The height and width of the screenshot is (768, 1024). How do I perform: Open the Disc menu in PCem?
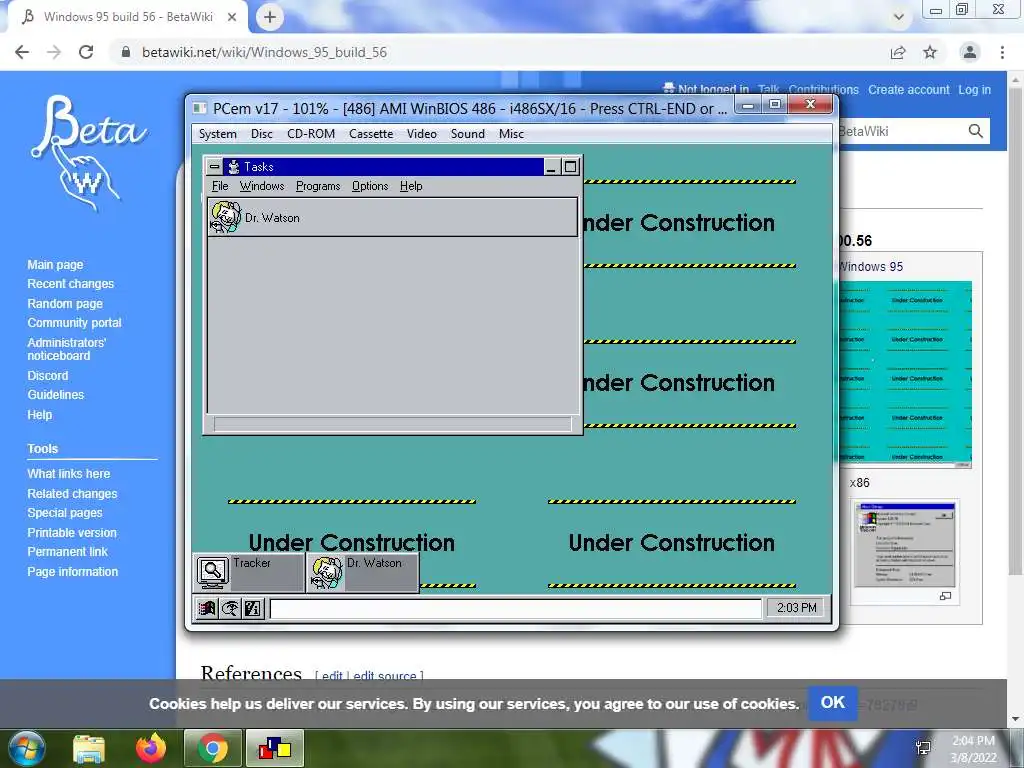pyautogui.click(x=261, y=134)
